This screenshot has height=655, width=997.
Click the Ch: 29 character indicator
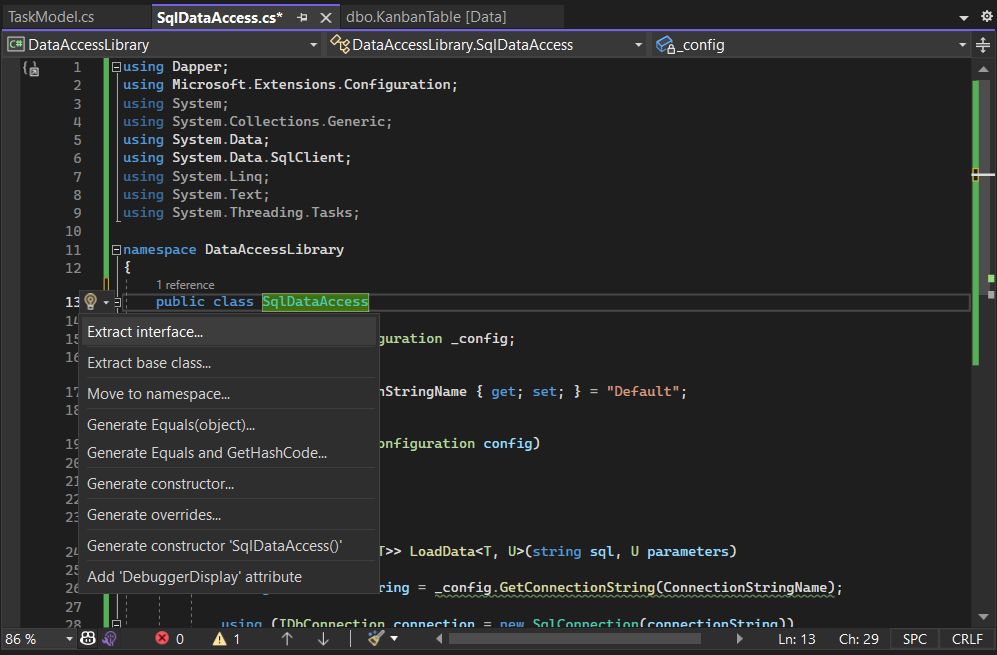point(859,639)
